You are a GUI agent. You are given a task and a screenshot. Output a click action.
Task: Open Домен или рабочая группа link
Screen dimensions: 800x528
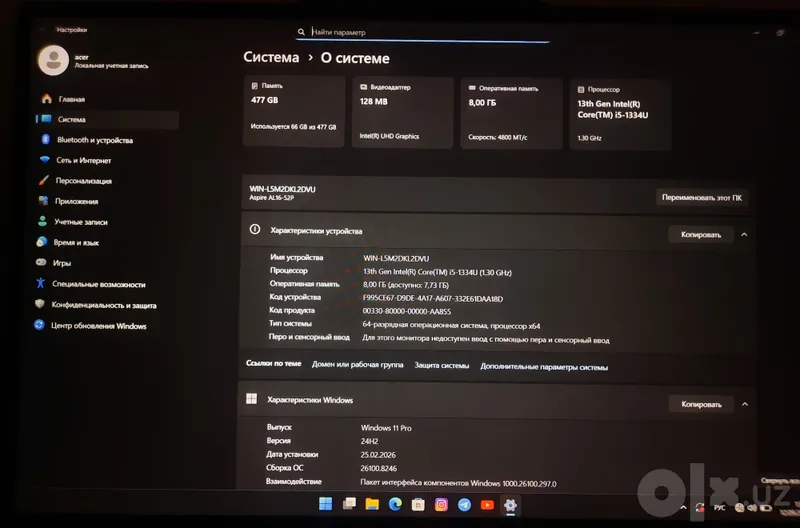click(357, 365)
